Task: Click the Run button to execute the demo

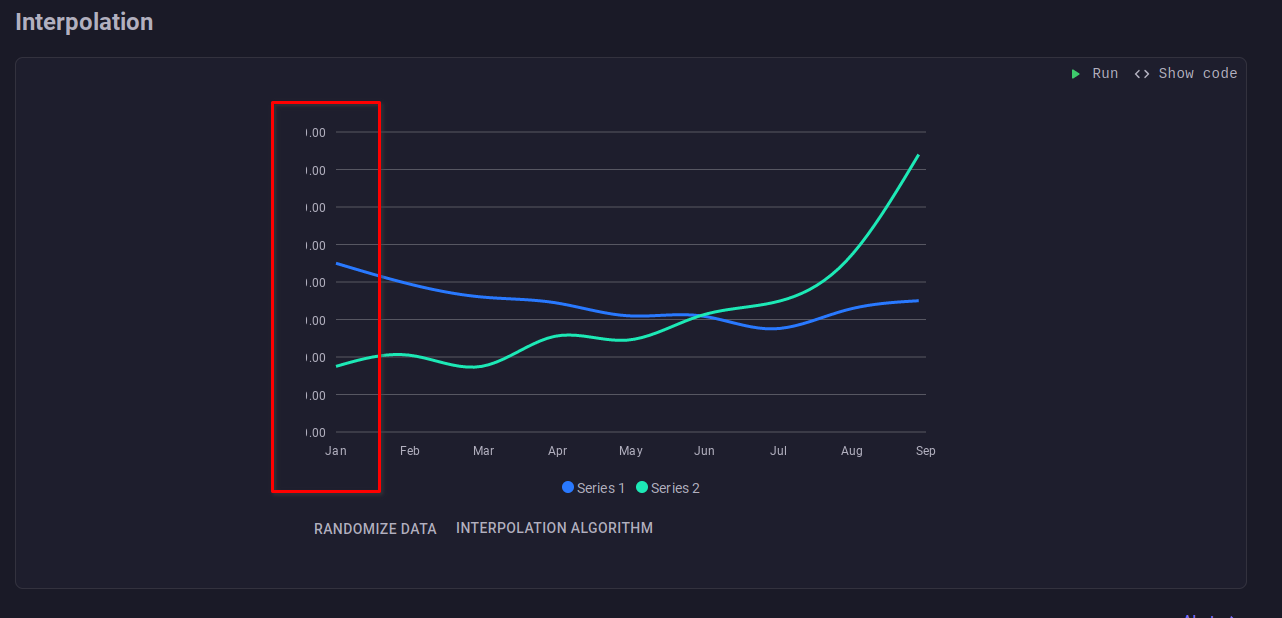Action: click(1096, 73)
